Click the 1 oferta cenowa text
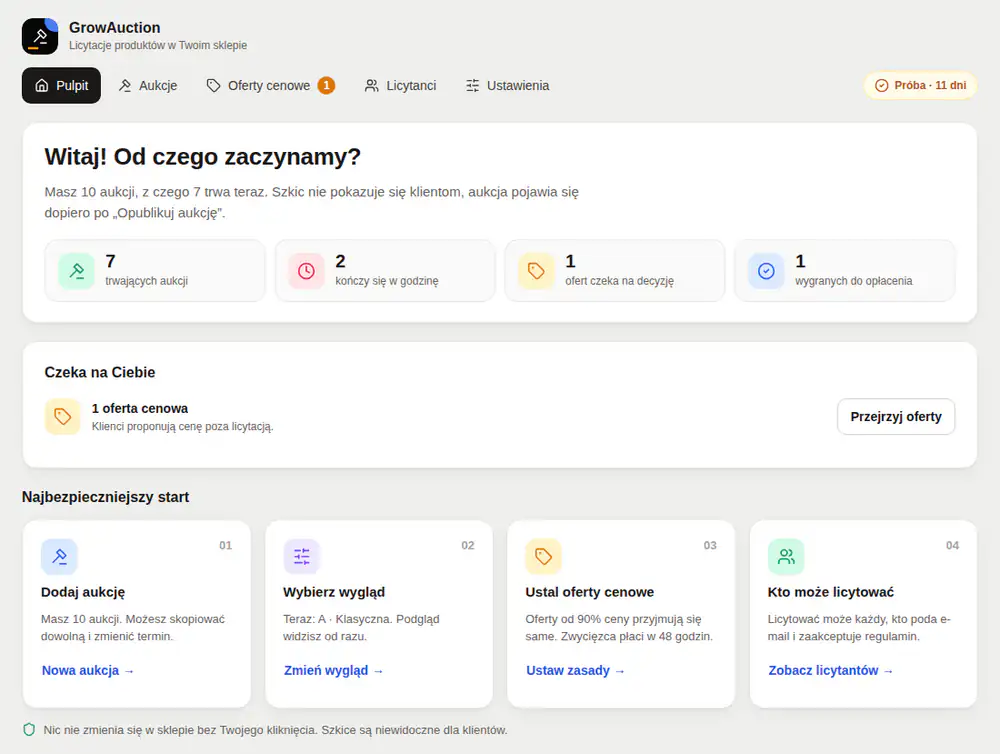The height and width of the screenshot is (754, 1000). click(x=140, y=408)
